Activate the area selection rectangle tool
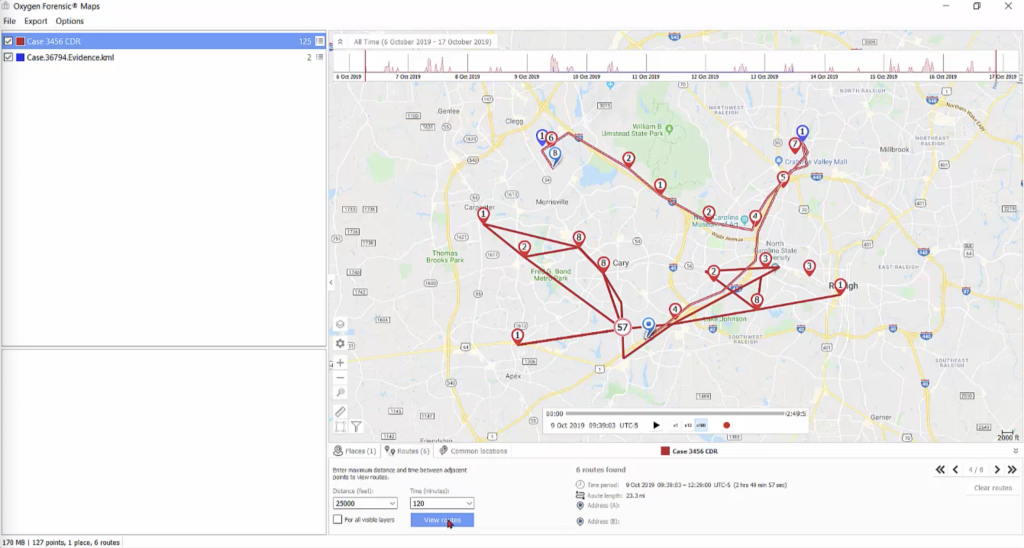 click(x=340, y=427)
